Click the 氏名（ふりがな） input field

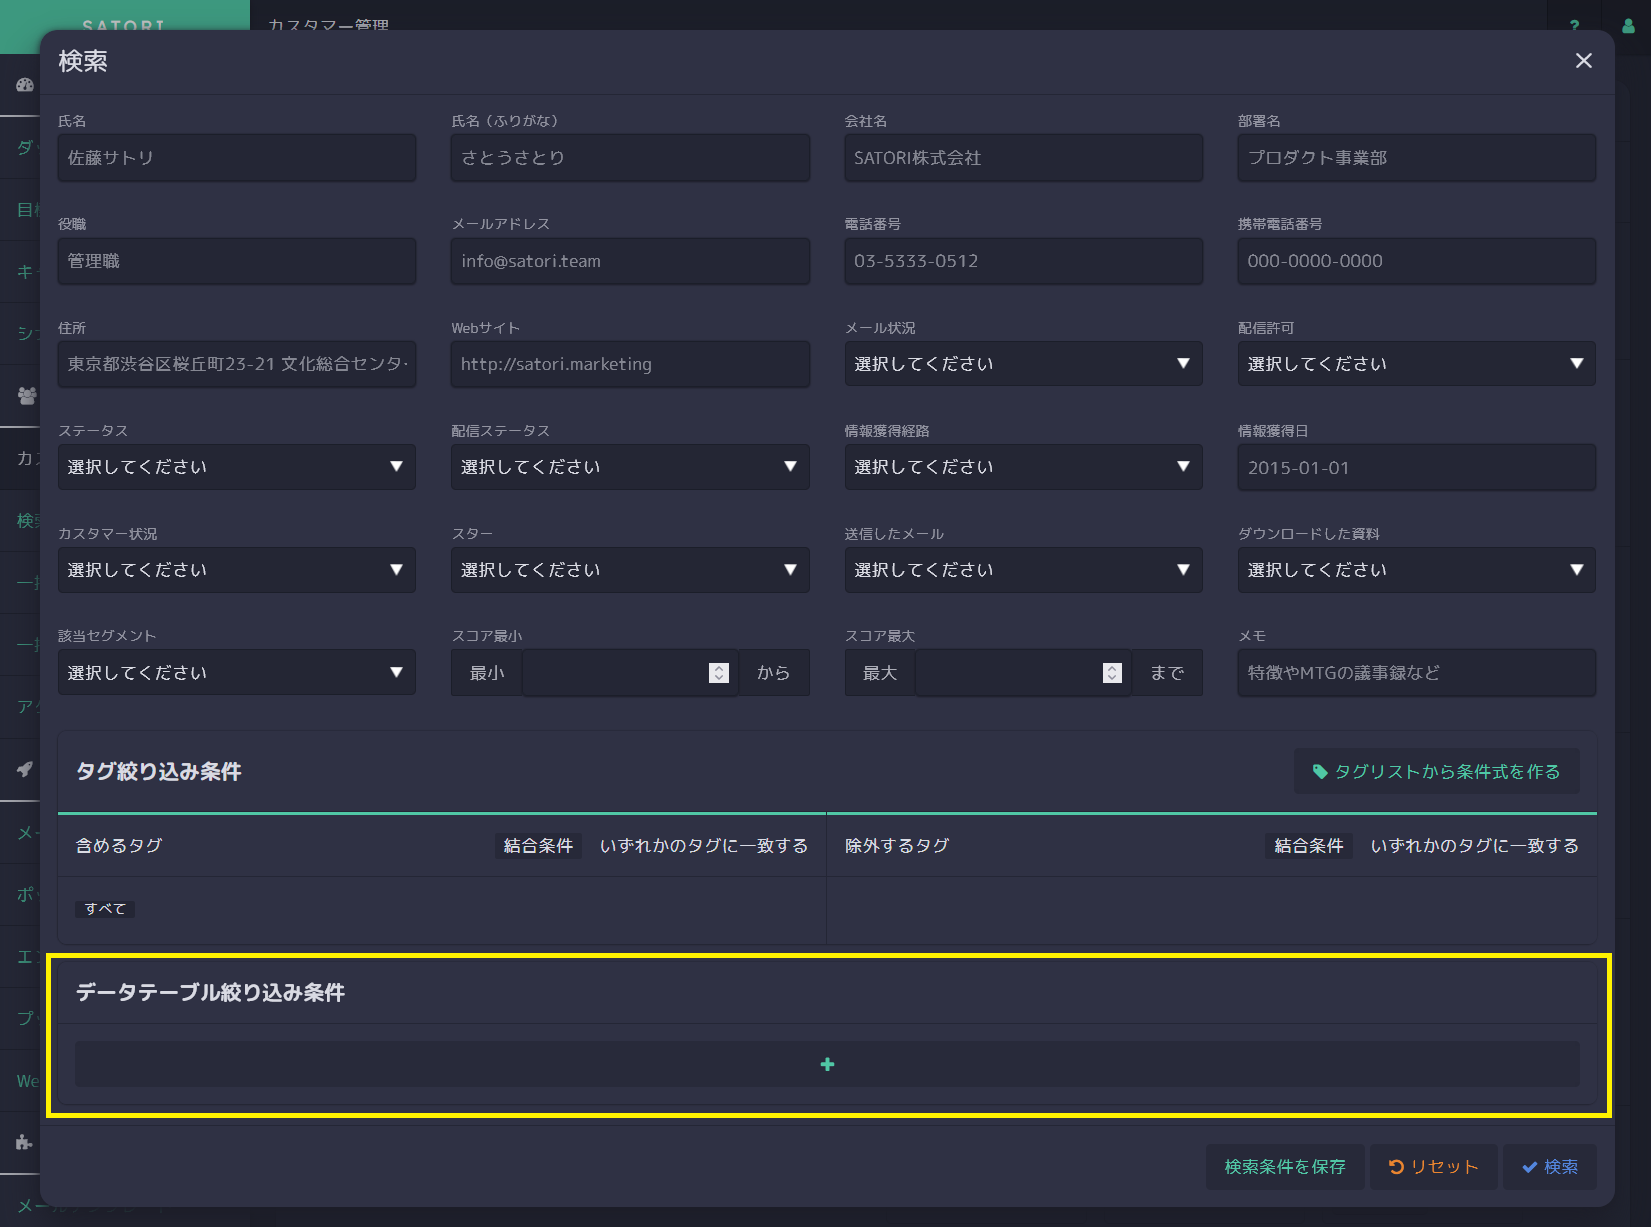(x=630, y=158)
